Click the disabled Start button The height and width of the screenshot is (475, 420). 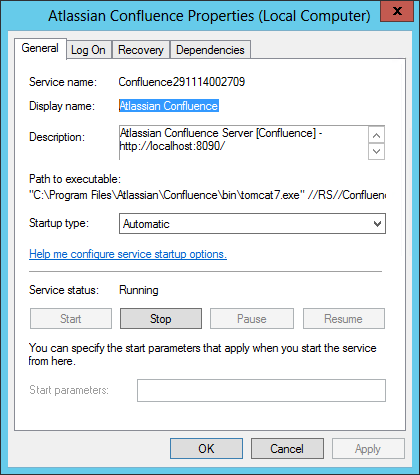(71, 319)
